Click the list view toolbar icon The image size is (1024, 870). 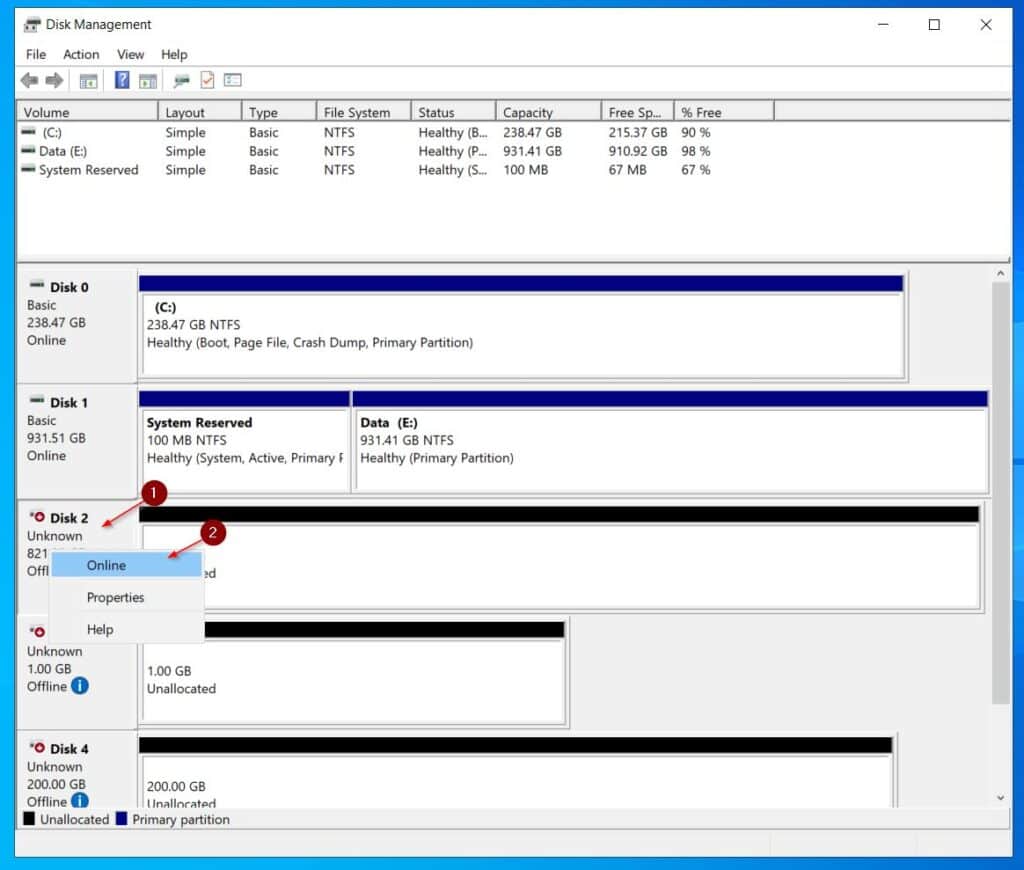click(x=232, y=80)
